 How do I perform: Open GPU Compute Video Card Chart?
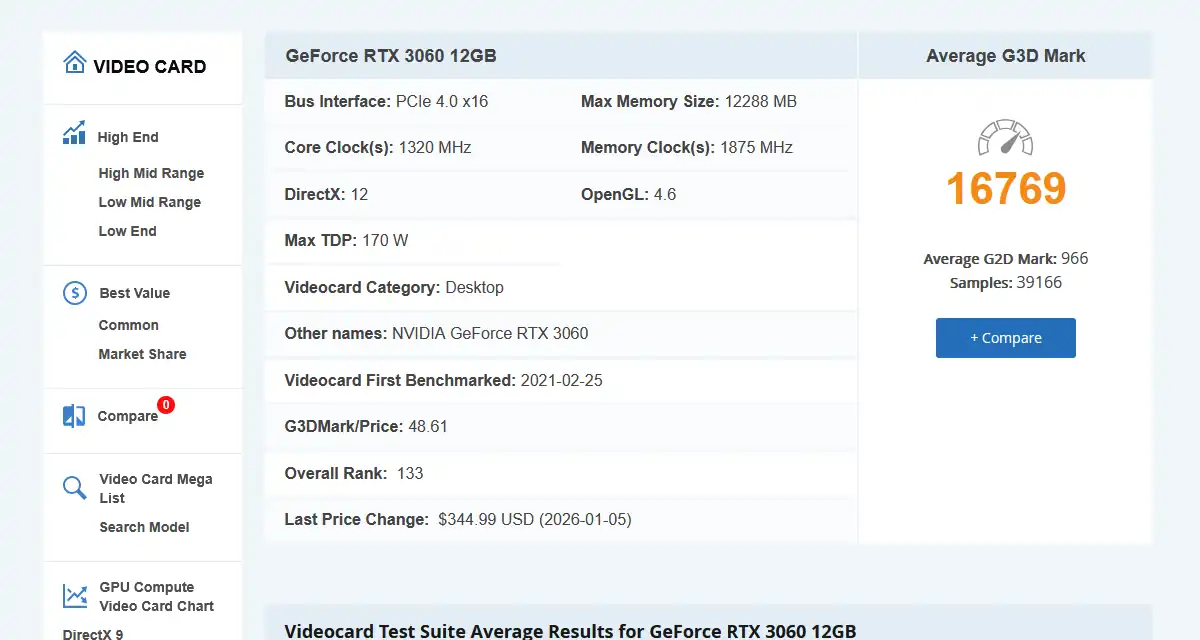click(x=156, y=596)
